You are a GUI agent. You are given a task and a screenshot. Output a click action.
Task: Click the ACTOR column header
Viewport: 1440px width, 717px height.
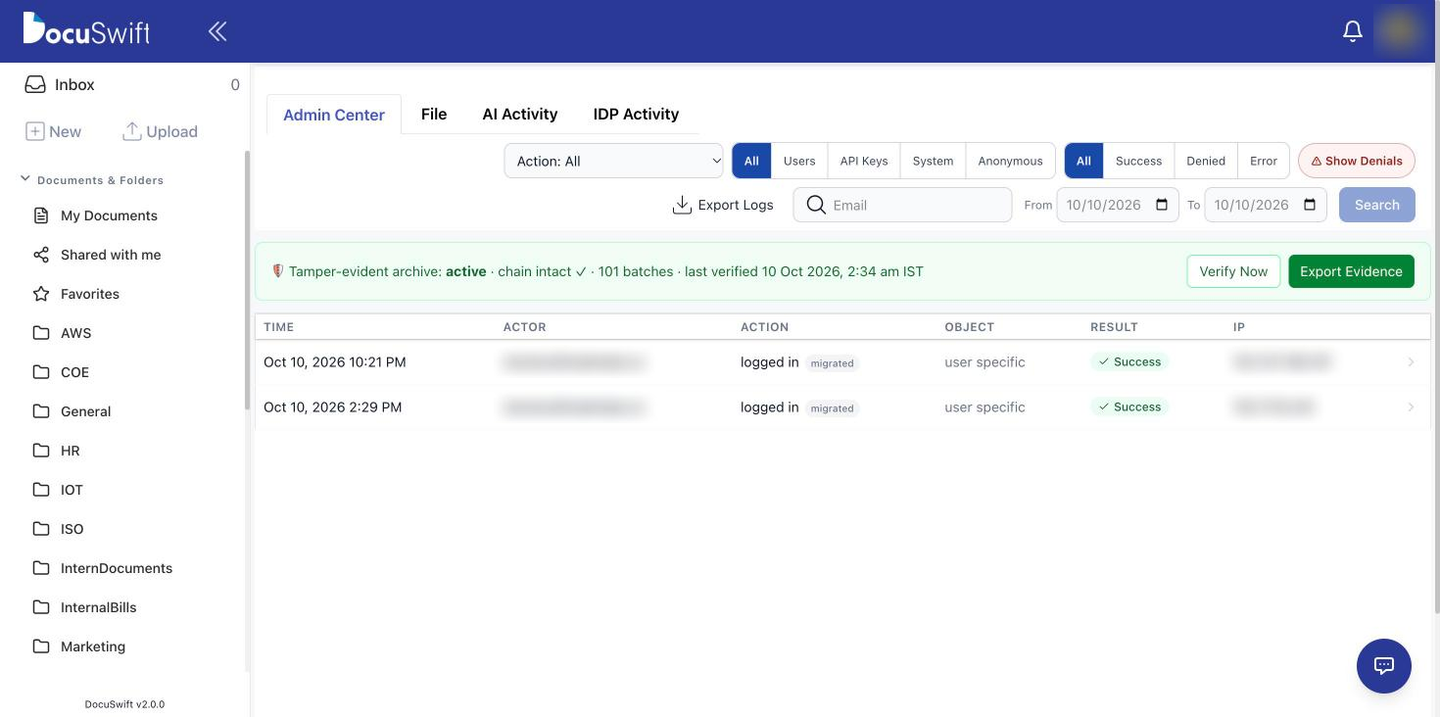525,327
